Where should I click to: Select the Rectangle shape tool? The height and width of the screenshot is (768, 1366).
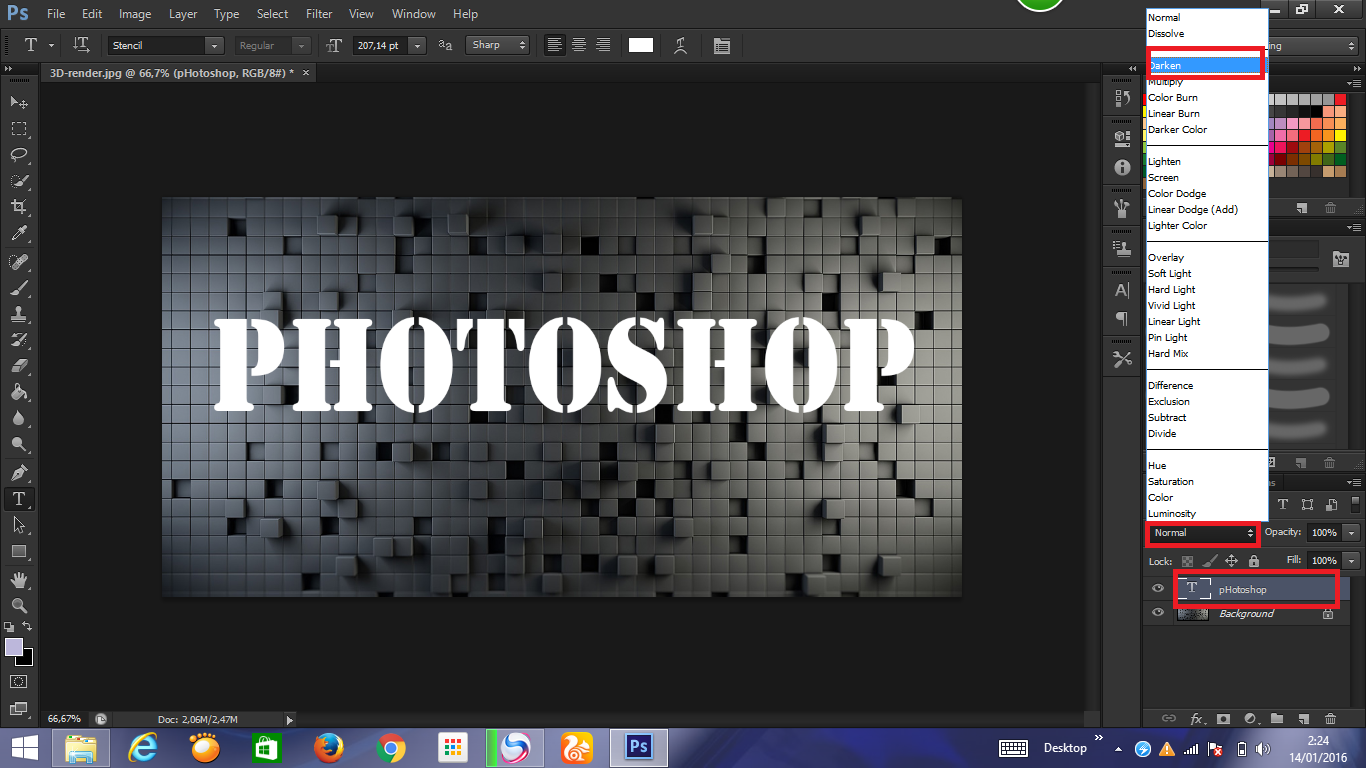[x=19, y=551]
